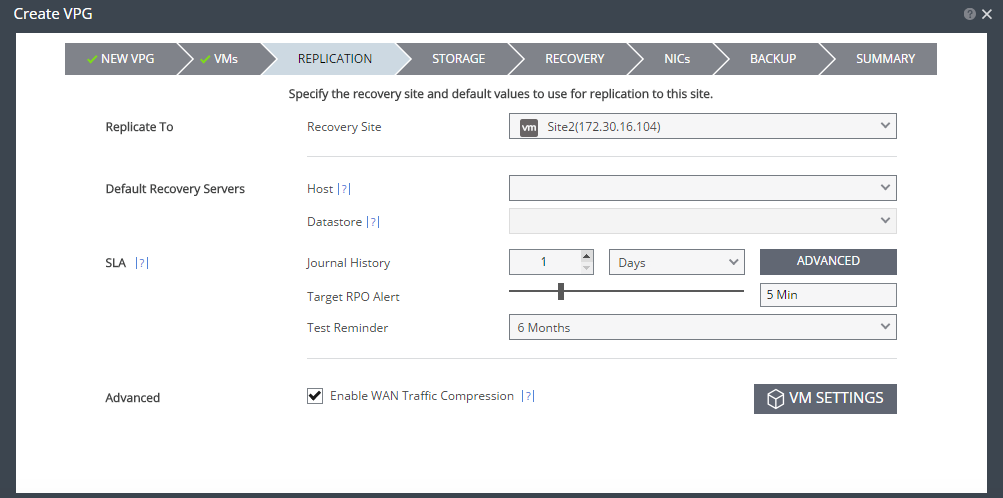Click the ADVANCED button

(x=828, y=261)
